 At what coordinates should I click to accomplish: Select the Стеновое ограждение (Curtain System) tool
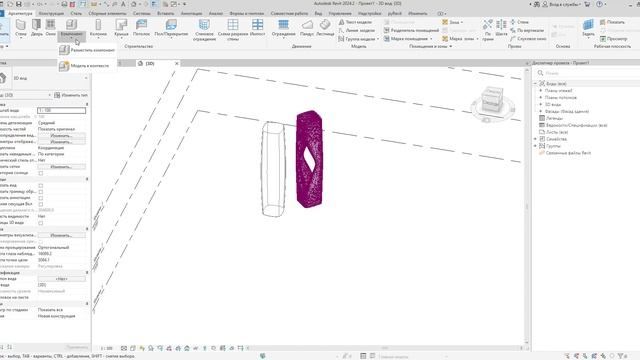click(204, 30)
